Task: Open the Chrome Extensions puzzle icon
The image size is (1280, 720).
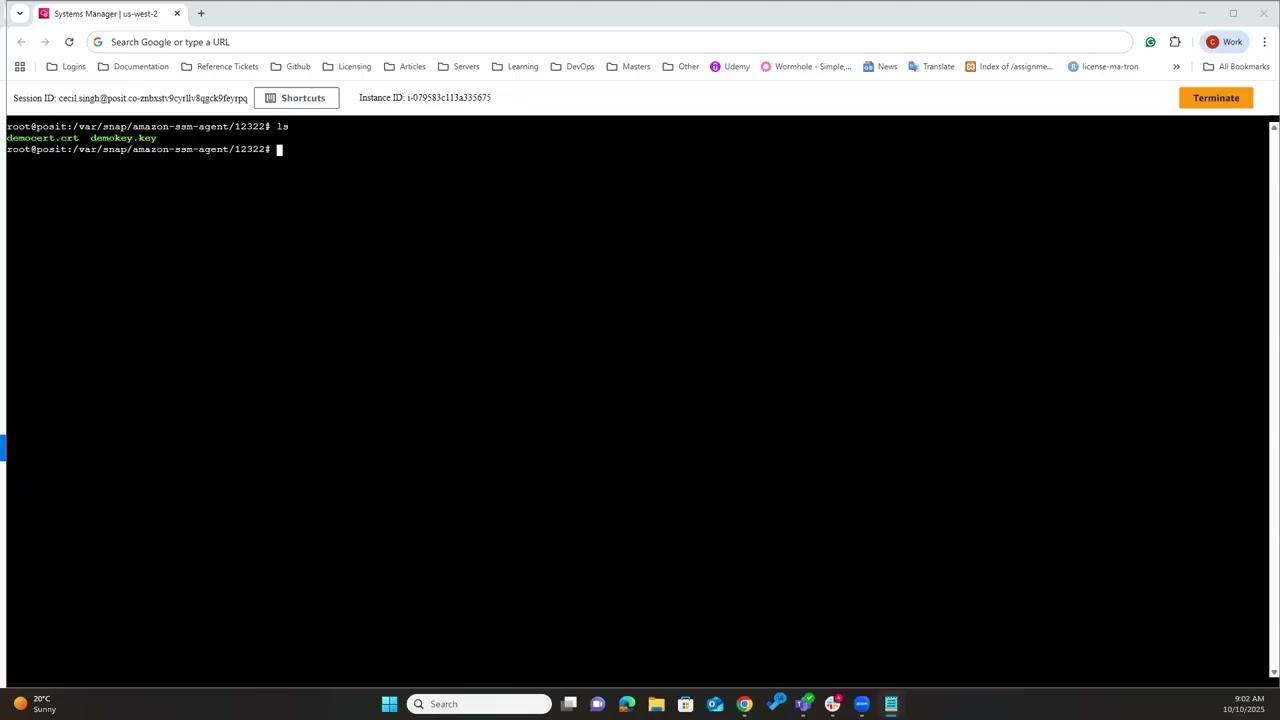Action: pos(1175,42)
